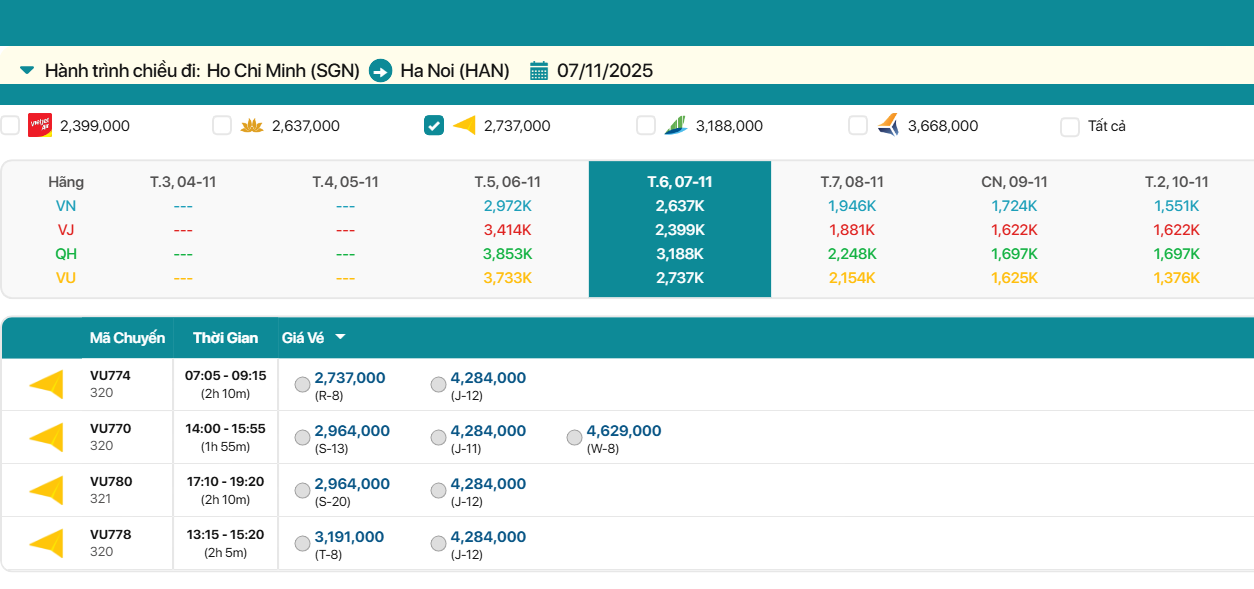The height and width of the screenshot is (589, 1254).
Task: Choose the 4,629,000 (W-8) fare on VU770
Action: pos(574,438)
